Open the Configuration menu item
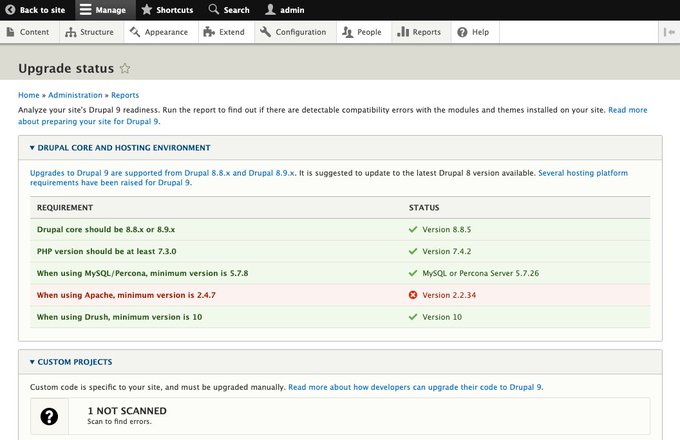 [x=295, y=32]
